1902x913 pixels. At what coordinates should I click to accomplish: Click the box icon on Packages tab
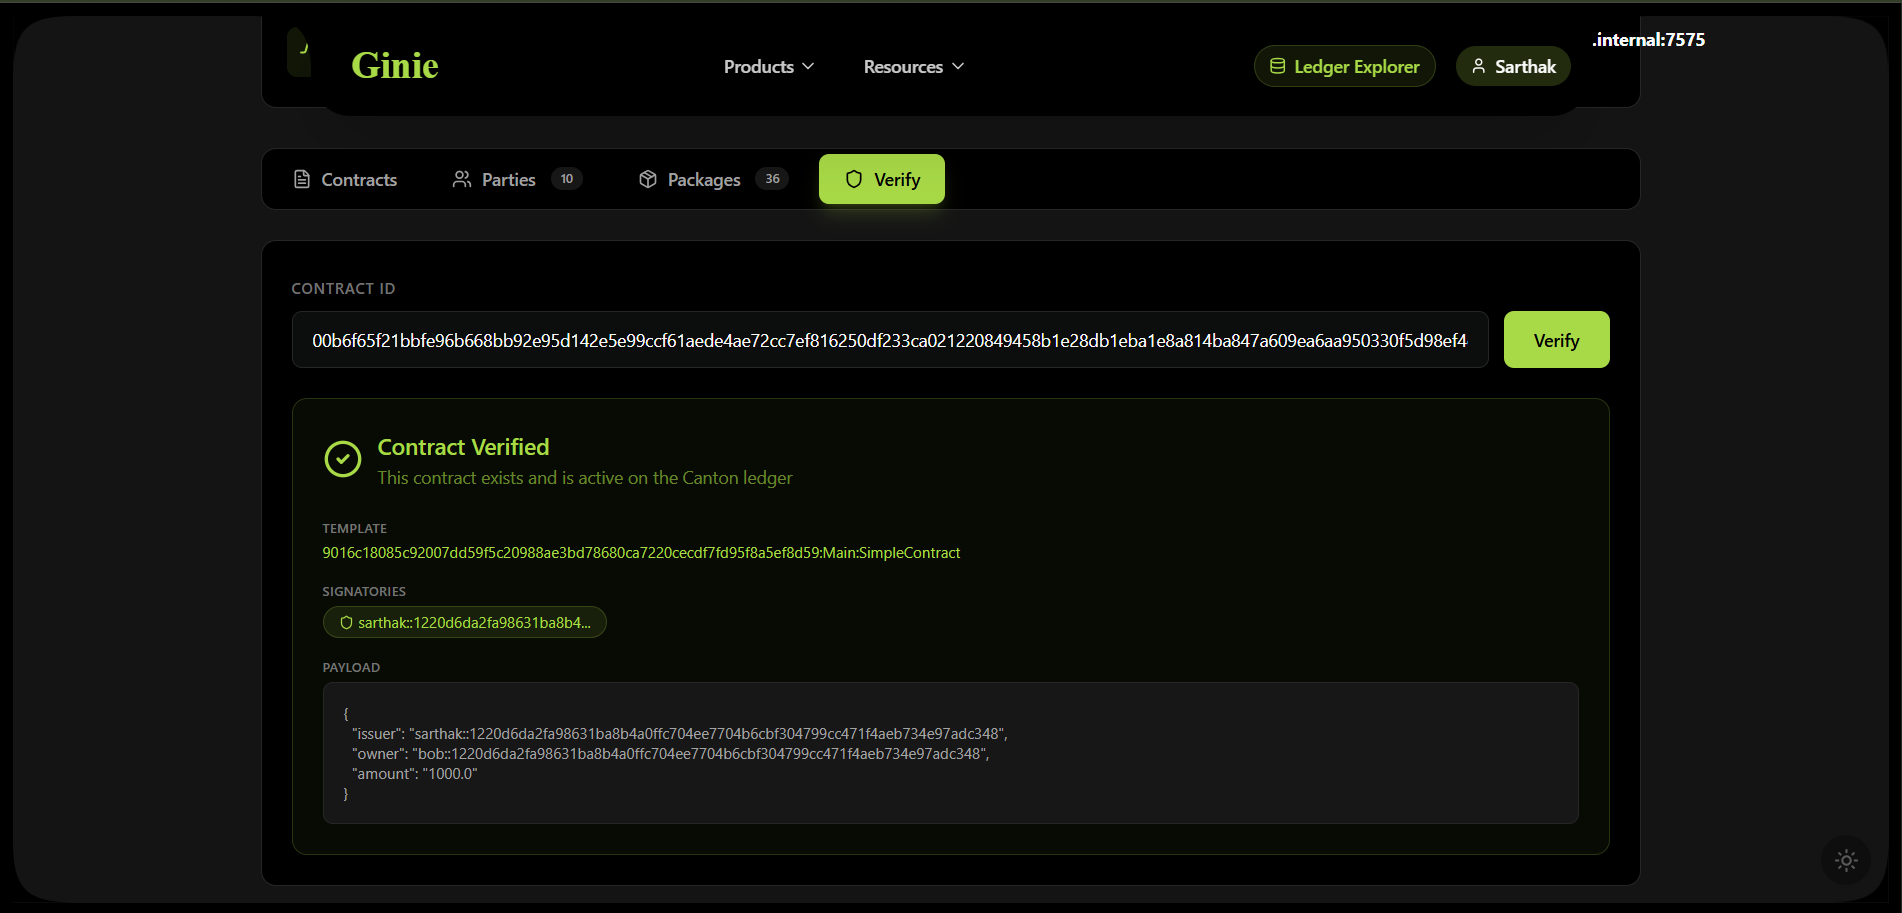tap(648, 180)
